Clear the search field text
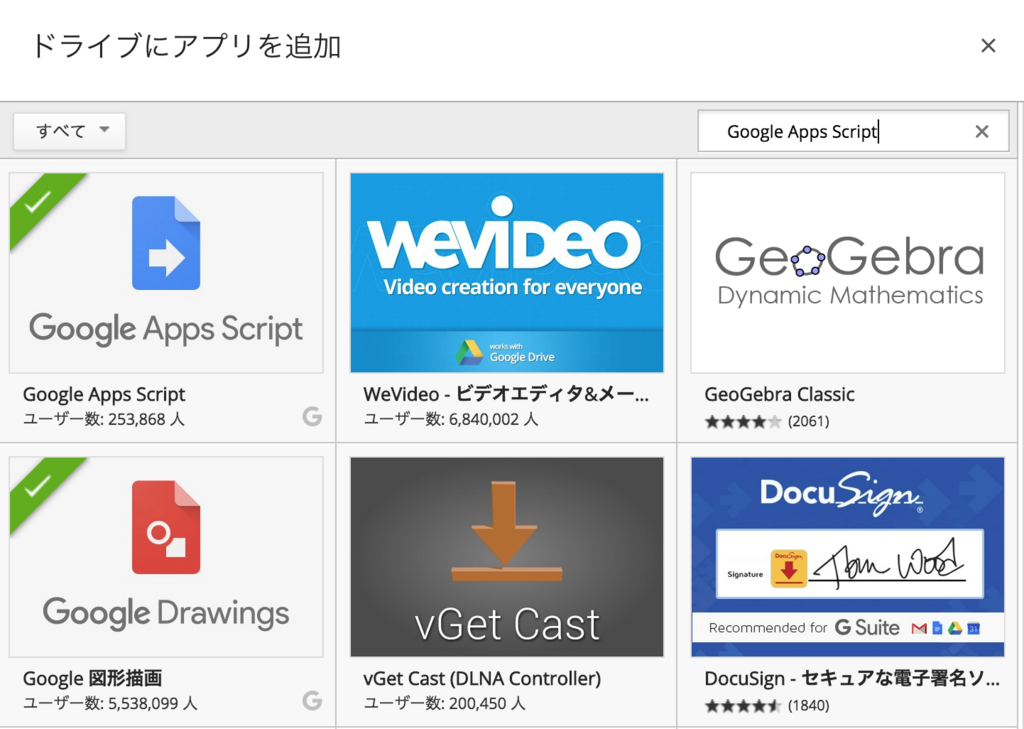1024x729 pixels. point(982,131)
